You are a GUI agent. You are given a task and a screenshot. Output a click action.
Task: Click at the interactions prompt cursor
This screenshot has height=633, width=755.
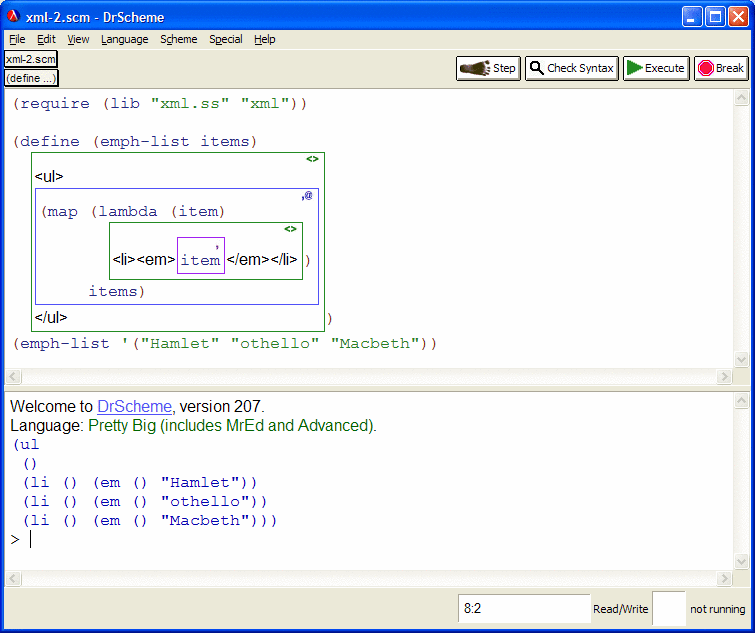pyautogui.click(x=30, y=539)
